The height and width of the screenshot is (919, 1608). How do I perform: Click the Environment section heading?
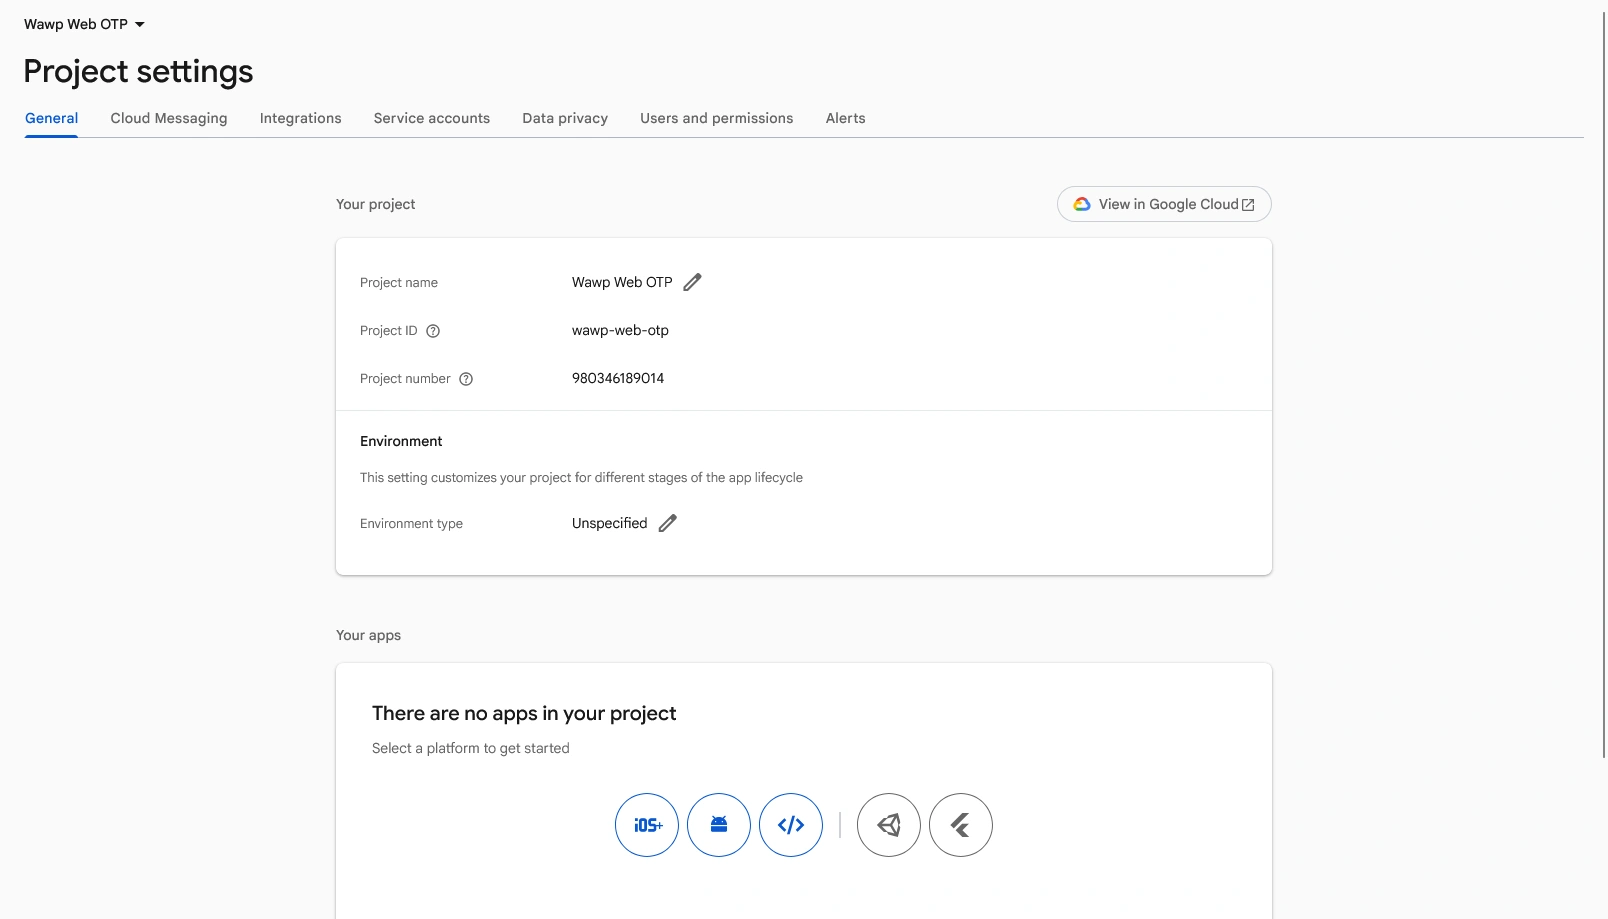pyautogui.click(x=401, y=441)
